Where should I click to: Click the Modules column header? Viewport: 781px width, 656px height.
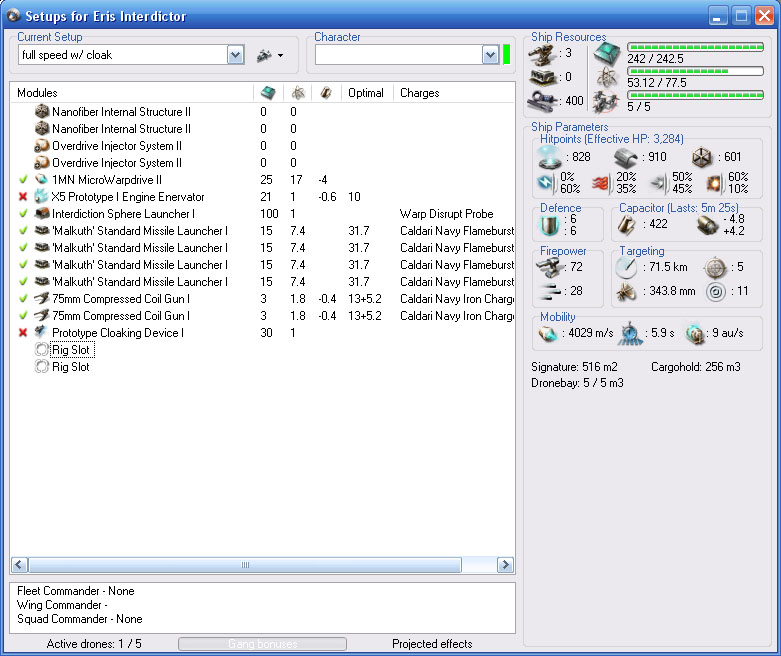pos(132,93)
